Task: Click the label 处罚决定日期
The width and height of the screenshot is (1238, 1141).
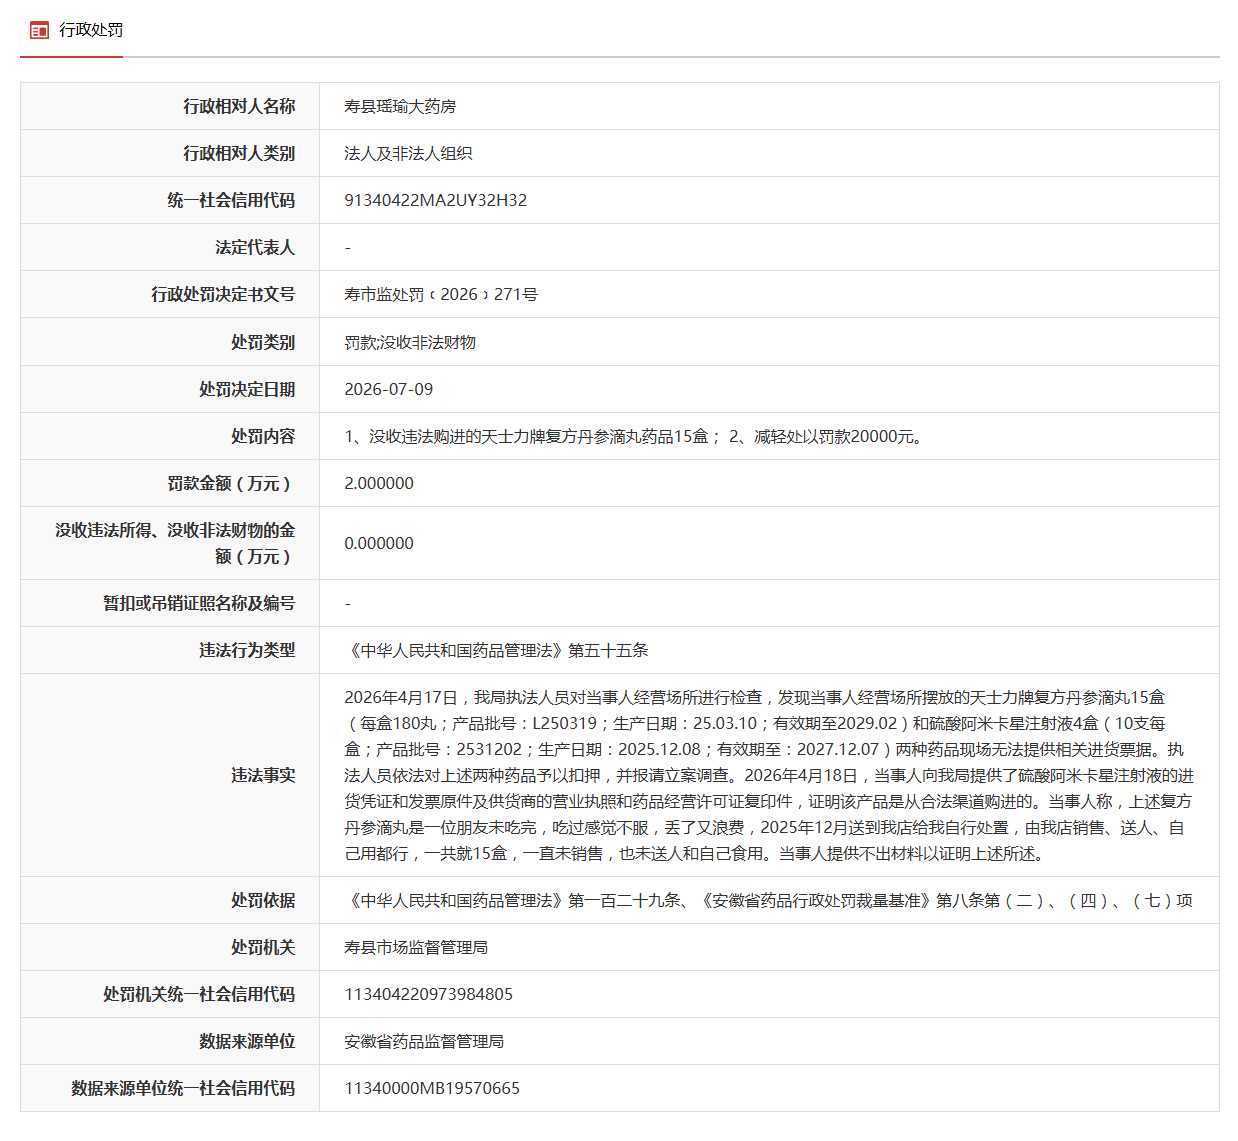Action: point(247,389)
